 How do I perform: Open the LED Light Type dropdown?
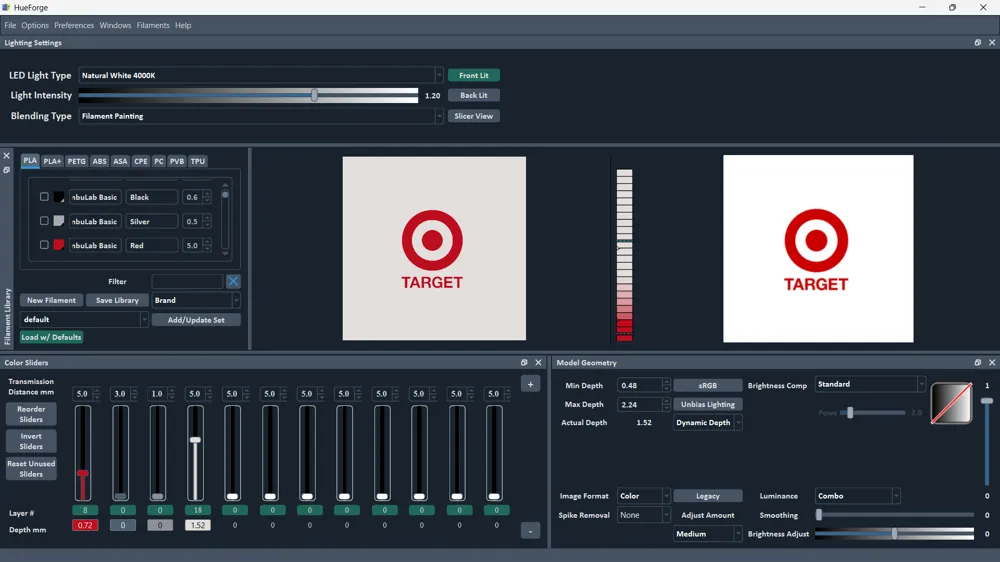tap(261, 75)
